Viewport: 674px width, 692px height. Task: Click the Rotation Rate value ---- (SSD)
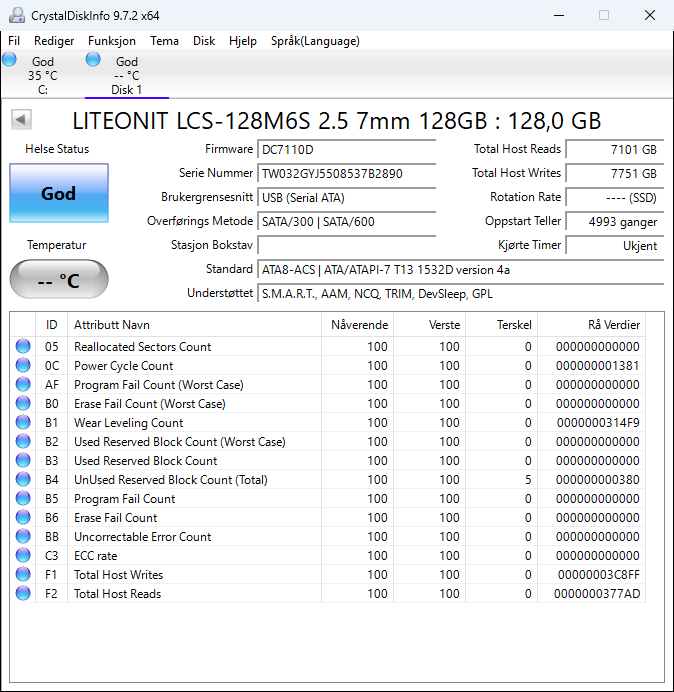tap(615, 198)
